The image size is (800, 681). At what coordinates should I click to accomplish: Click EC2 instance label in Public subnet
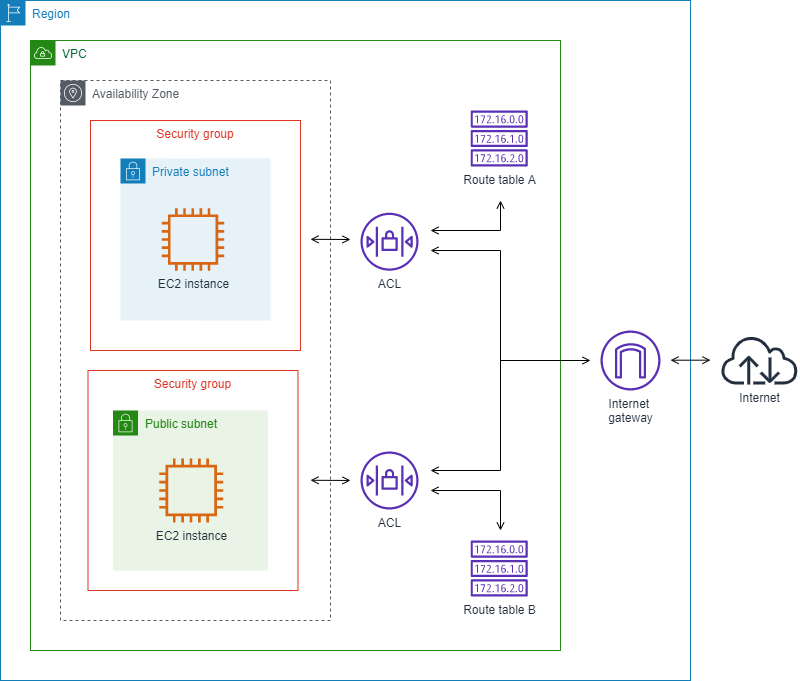(x=191, y=536)
